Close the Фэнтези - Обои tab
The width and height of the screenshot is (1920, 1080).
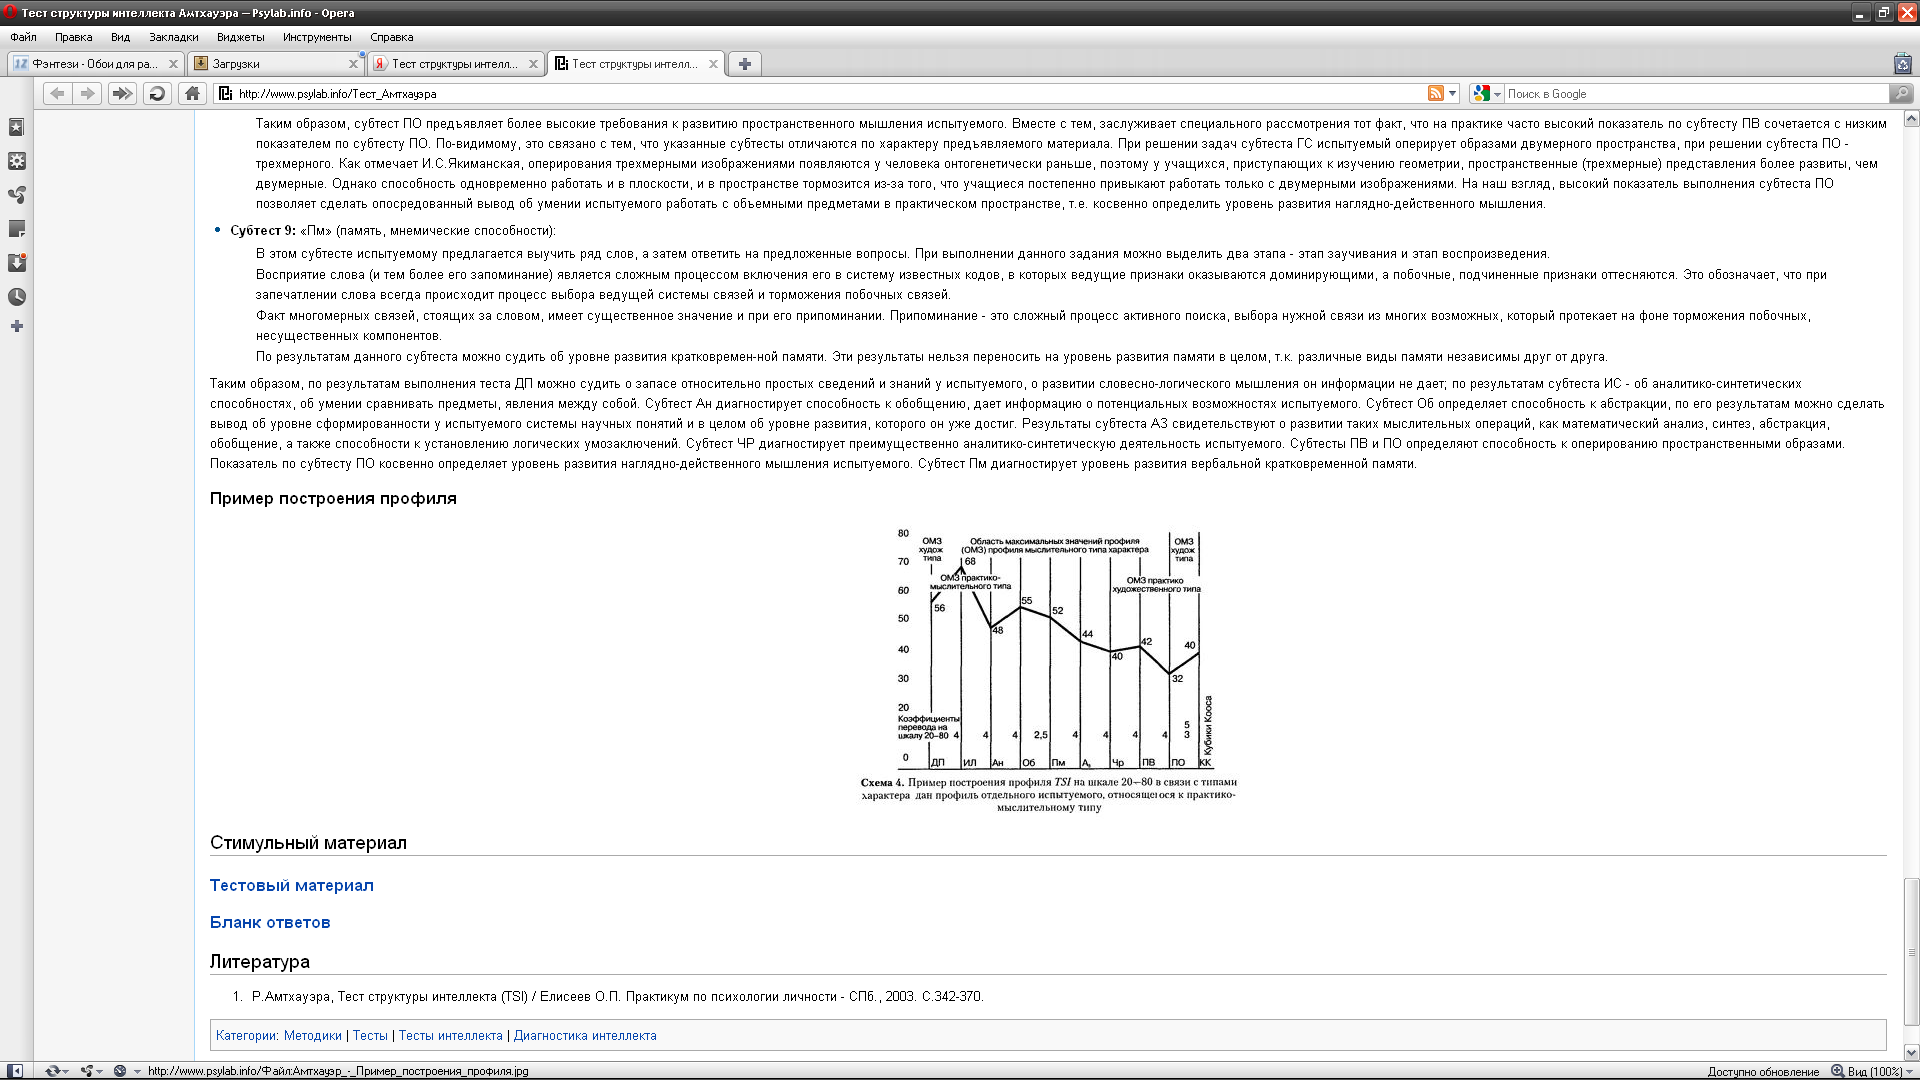(173, 64)
